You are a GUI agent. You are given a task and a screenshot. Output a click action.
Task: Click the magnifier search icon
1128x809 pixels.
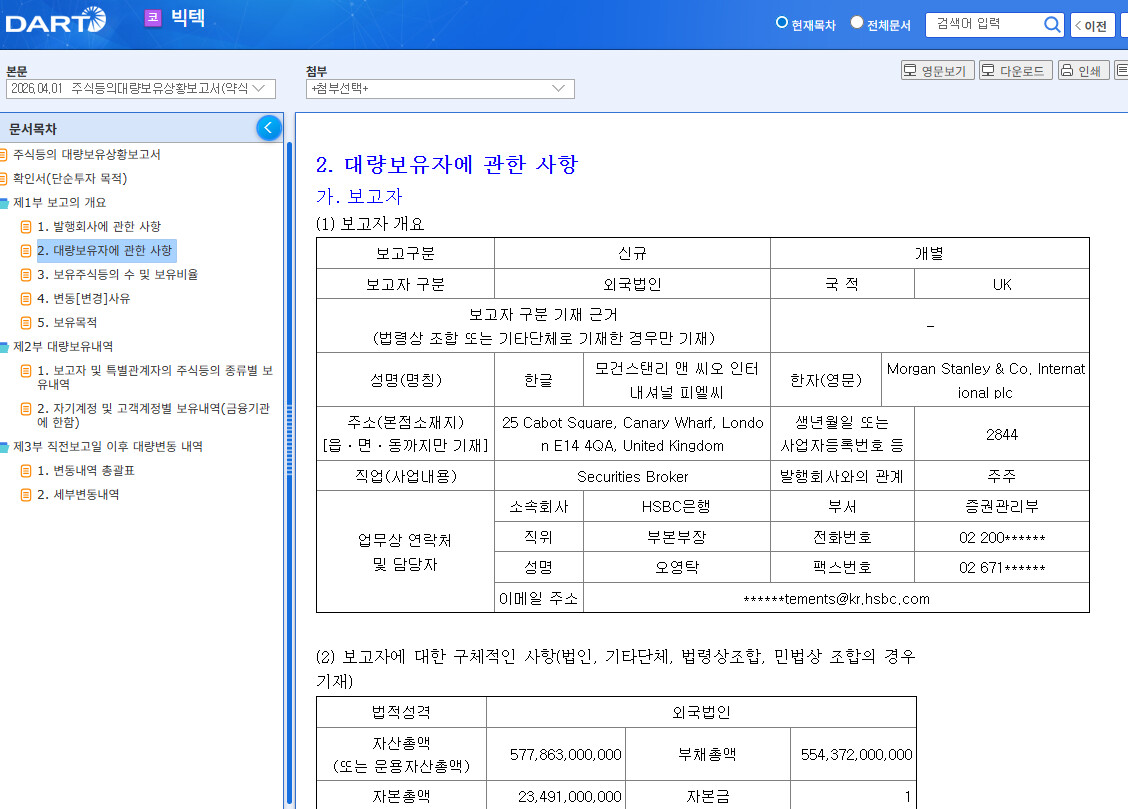1052,25
